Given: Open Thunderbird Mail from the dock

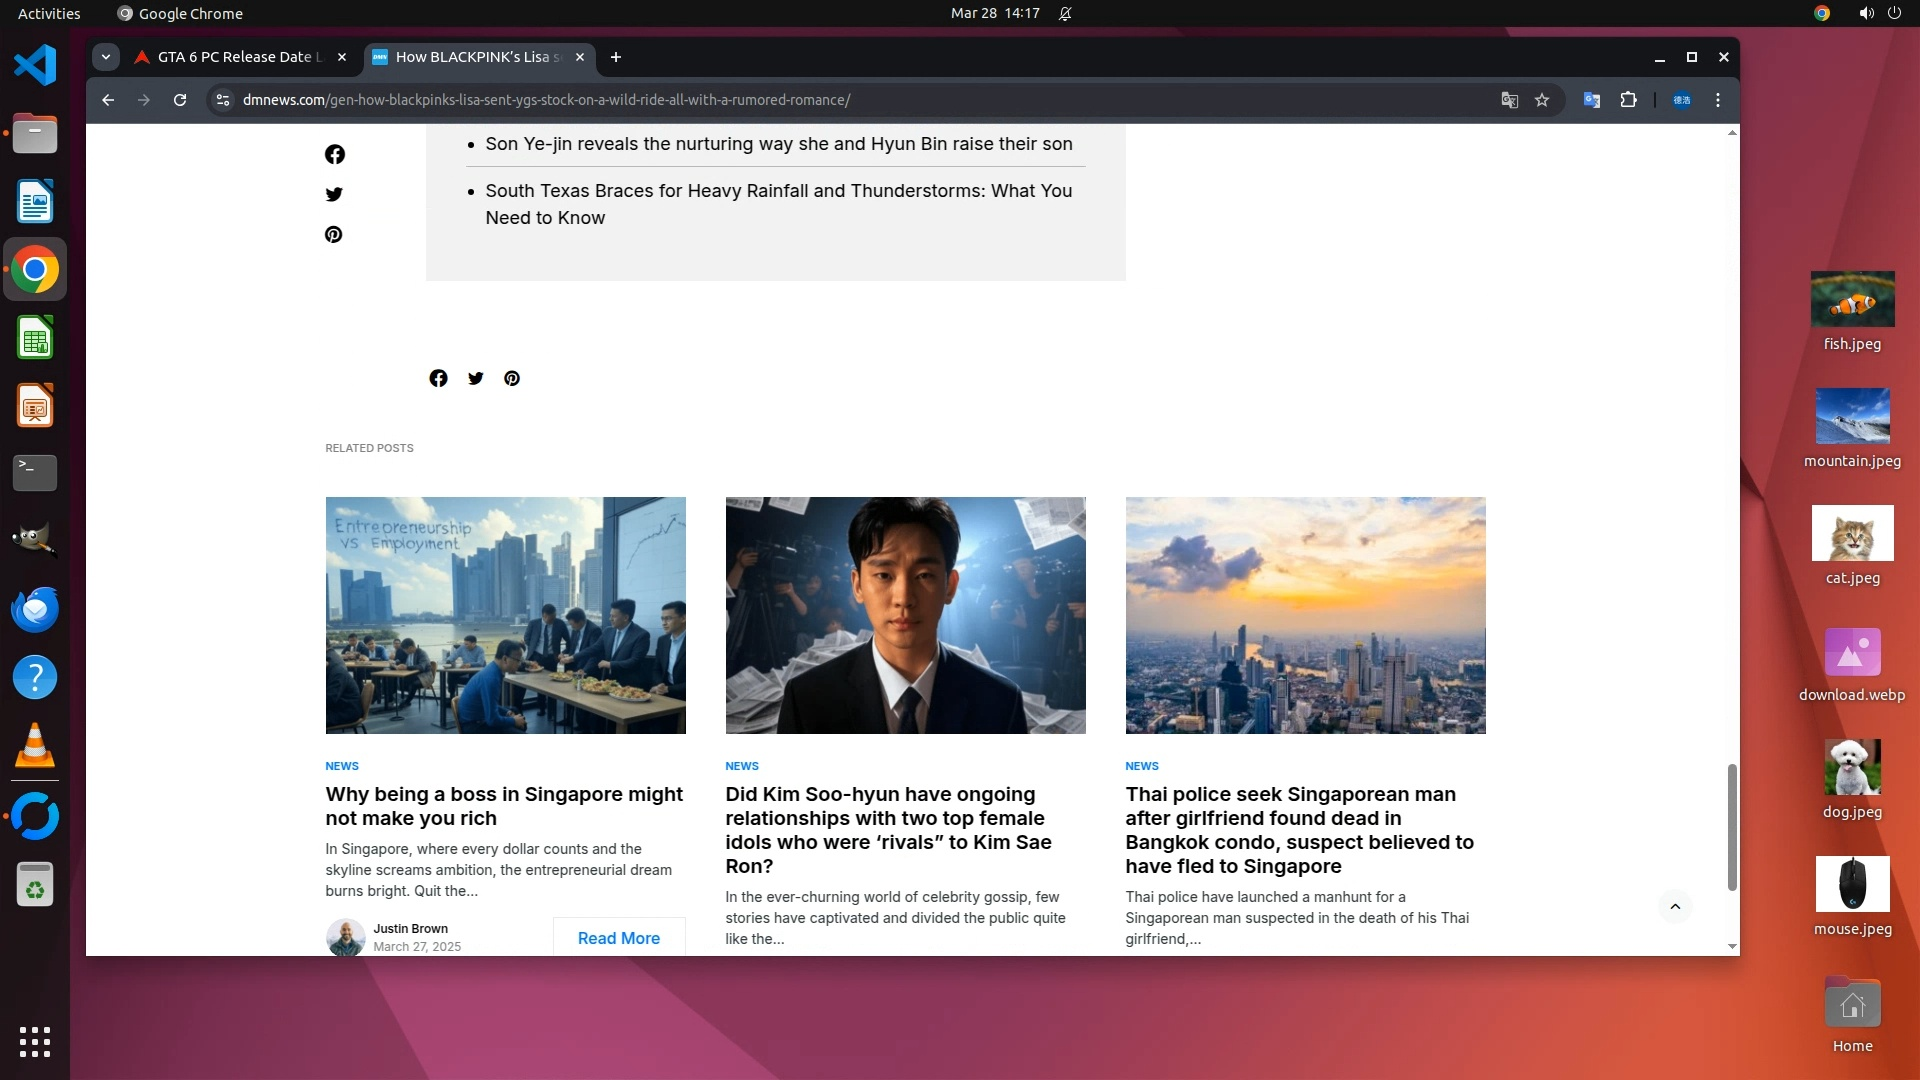Looking at the screenshot, I should (35, 609).
